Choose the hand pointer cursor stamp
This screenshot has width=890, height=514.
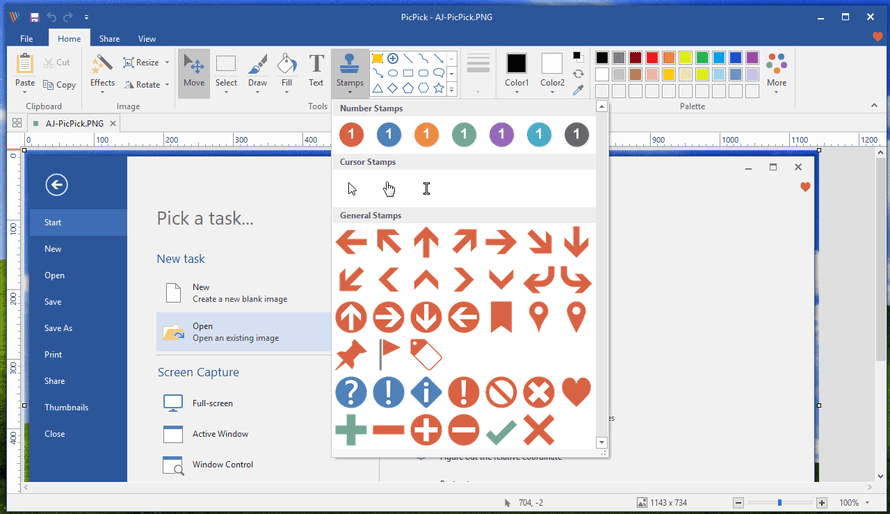[389, 189]
